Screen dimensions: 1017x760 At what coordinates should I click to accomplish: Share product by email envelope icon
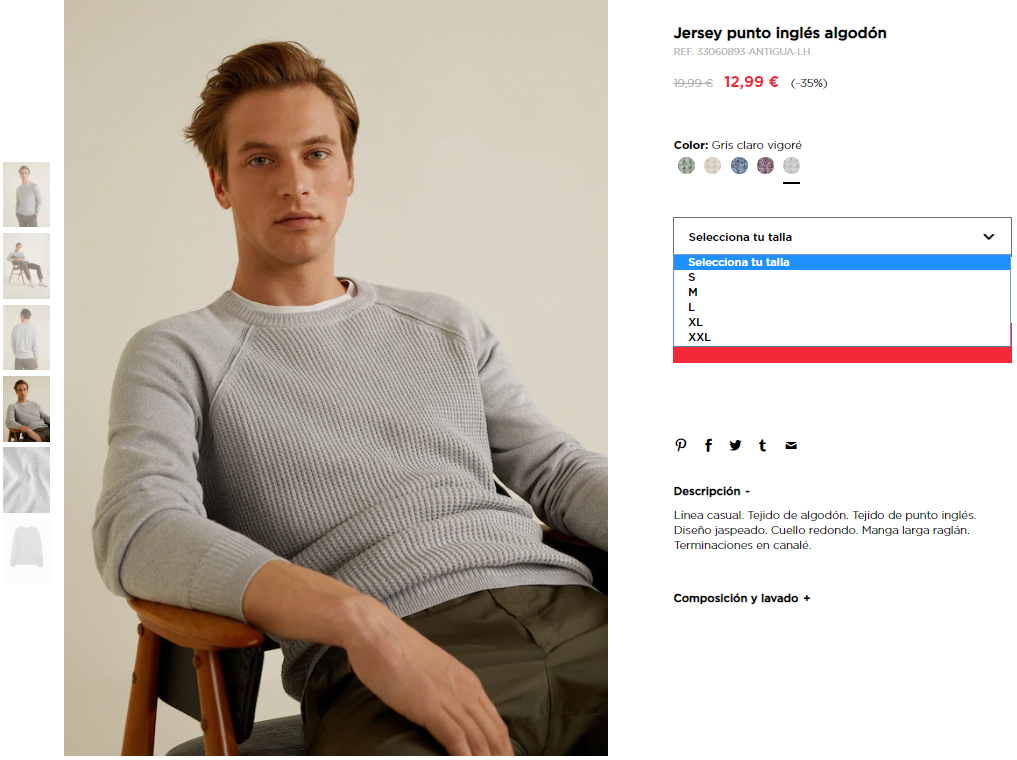[x=791, y=445]
